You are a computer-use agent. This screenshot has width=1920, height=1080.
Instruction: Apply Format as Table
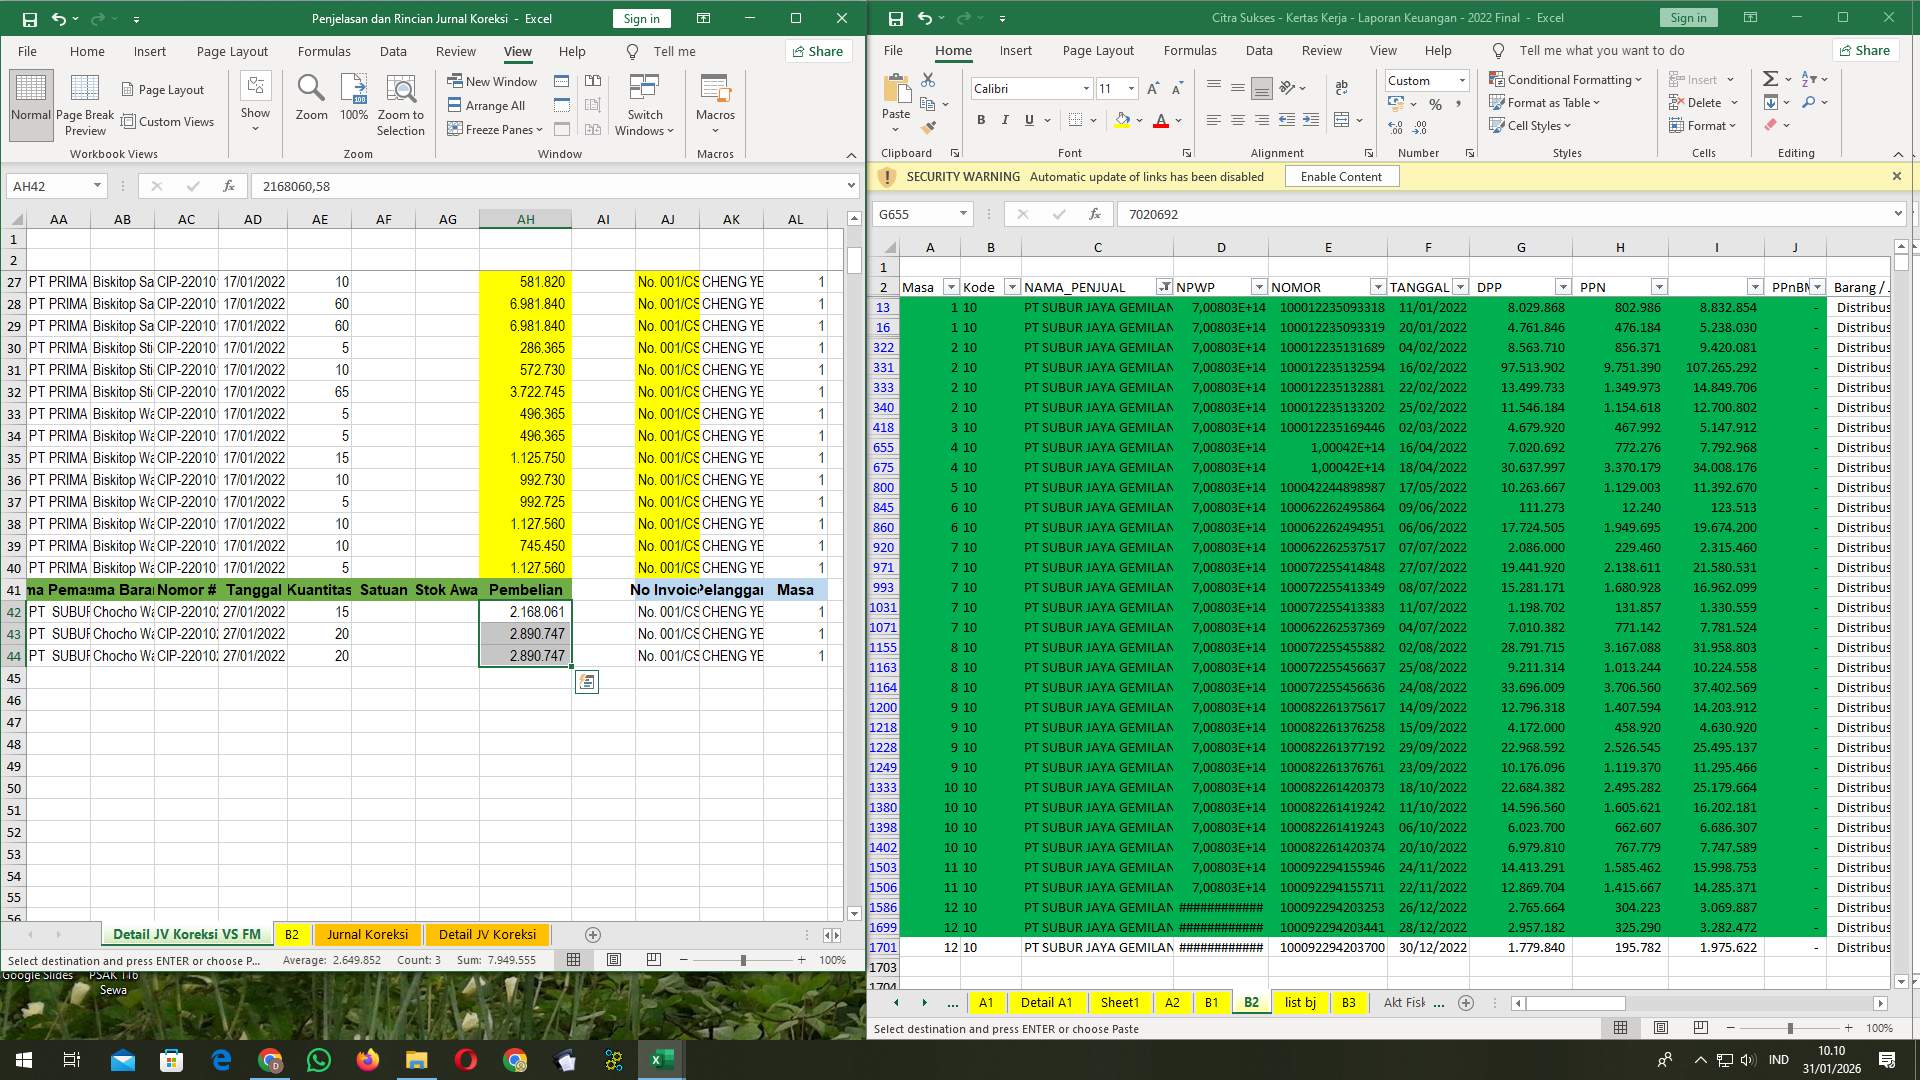click(x=1546, y=102)
